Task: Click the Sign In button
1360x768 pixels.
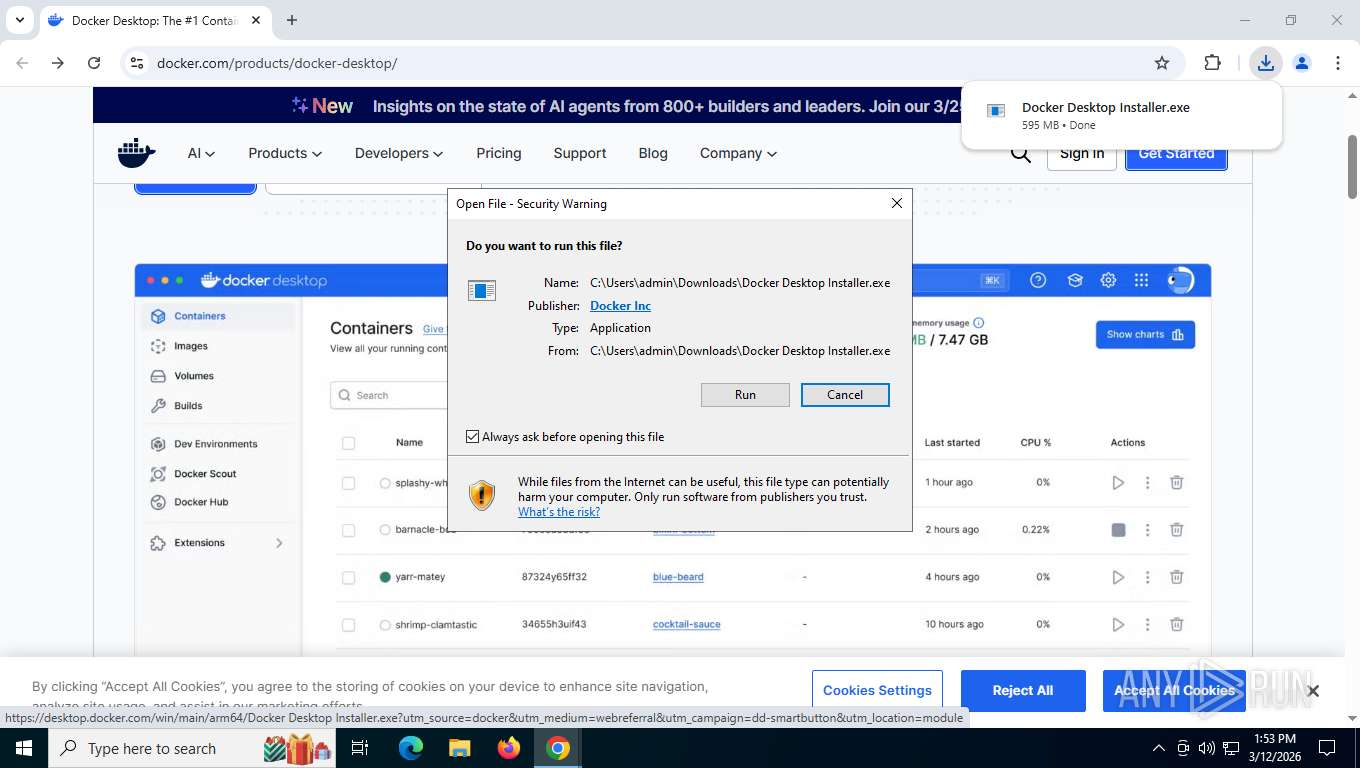Action: click(1082, 154)
